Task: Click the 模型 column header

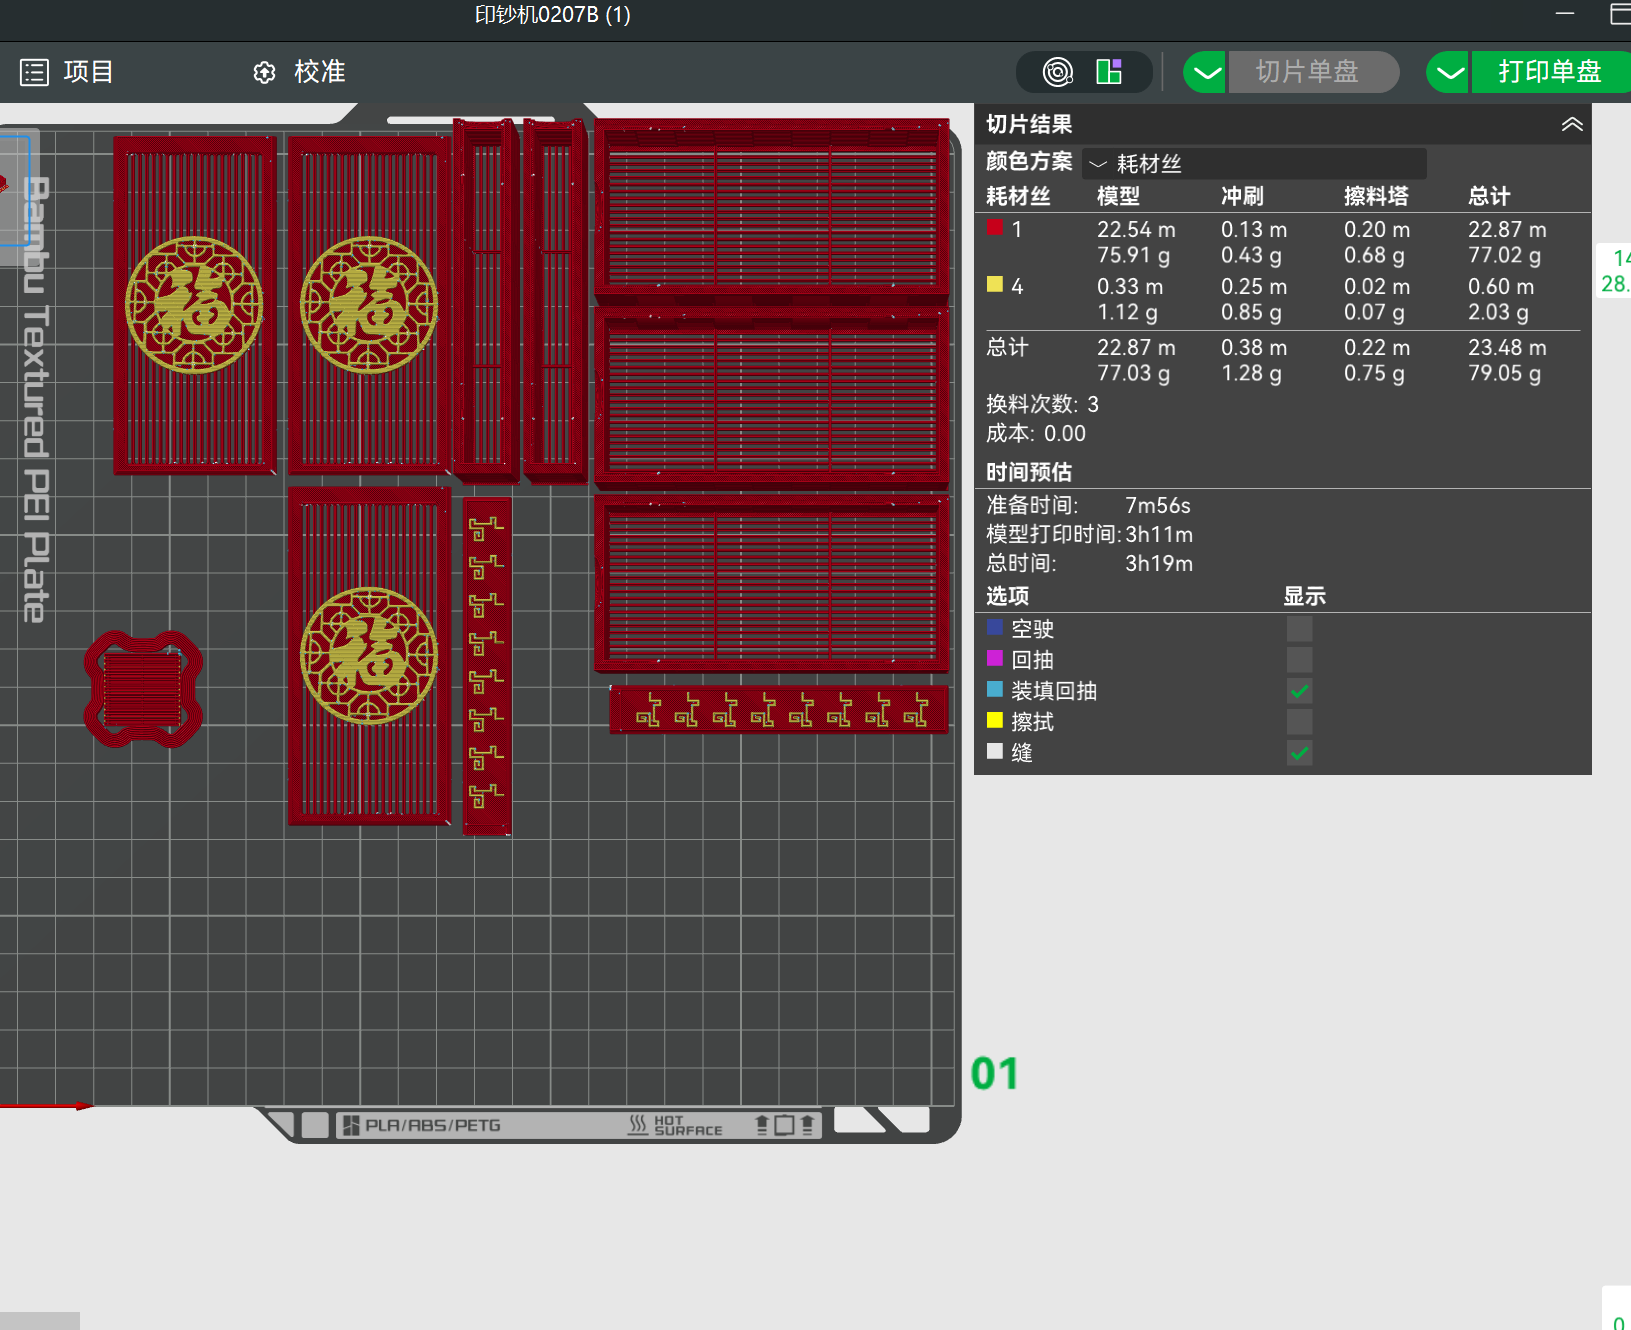Action: [x=1118, y=196]
